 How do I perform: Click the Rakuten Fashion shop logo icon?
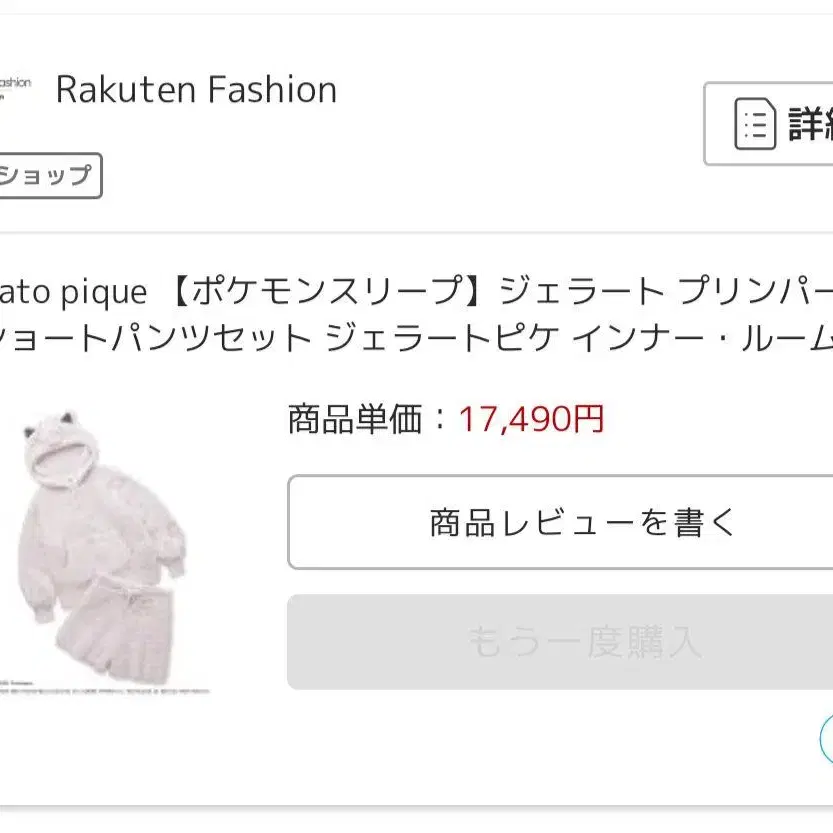point(14,88)
